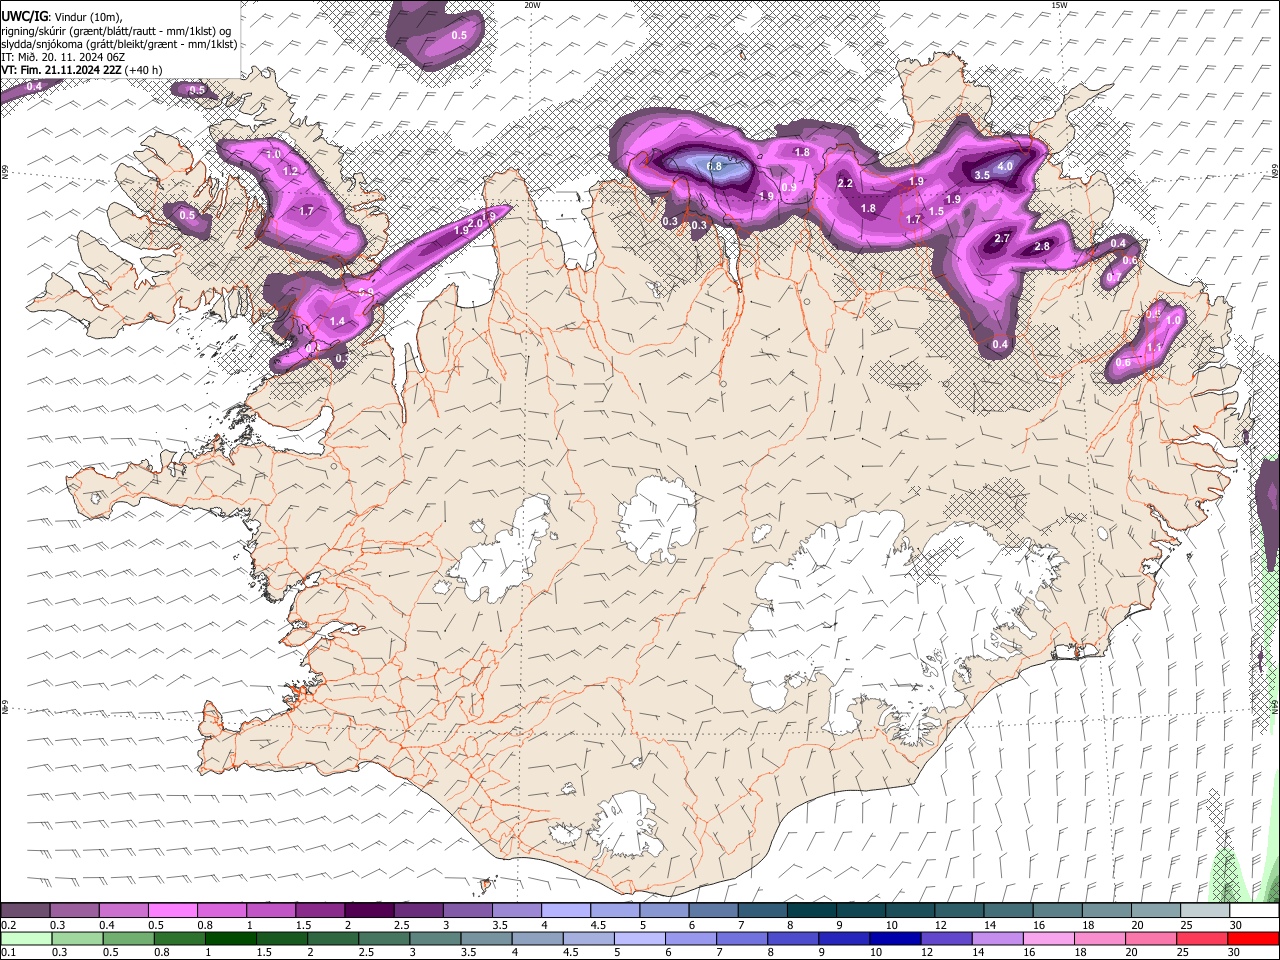Click the 20W longitude label
Screen dimensions: 1280x960
pyautogui.click(x=532, y=5)
